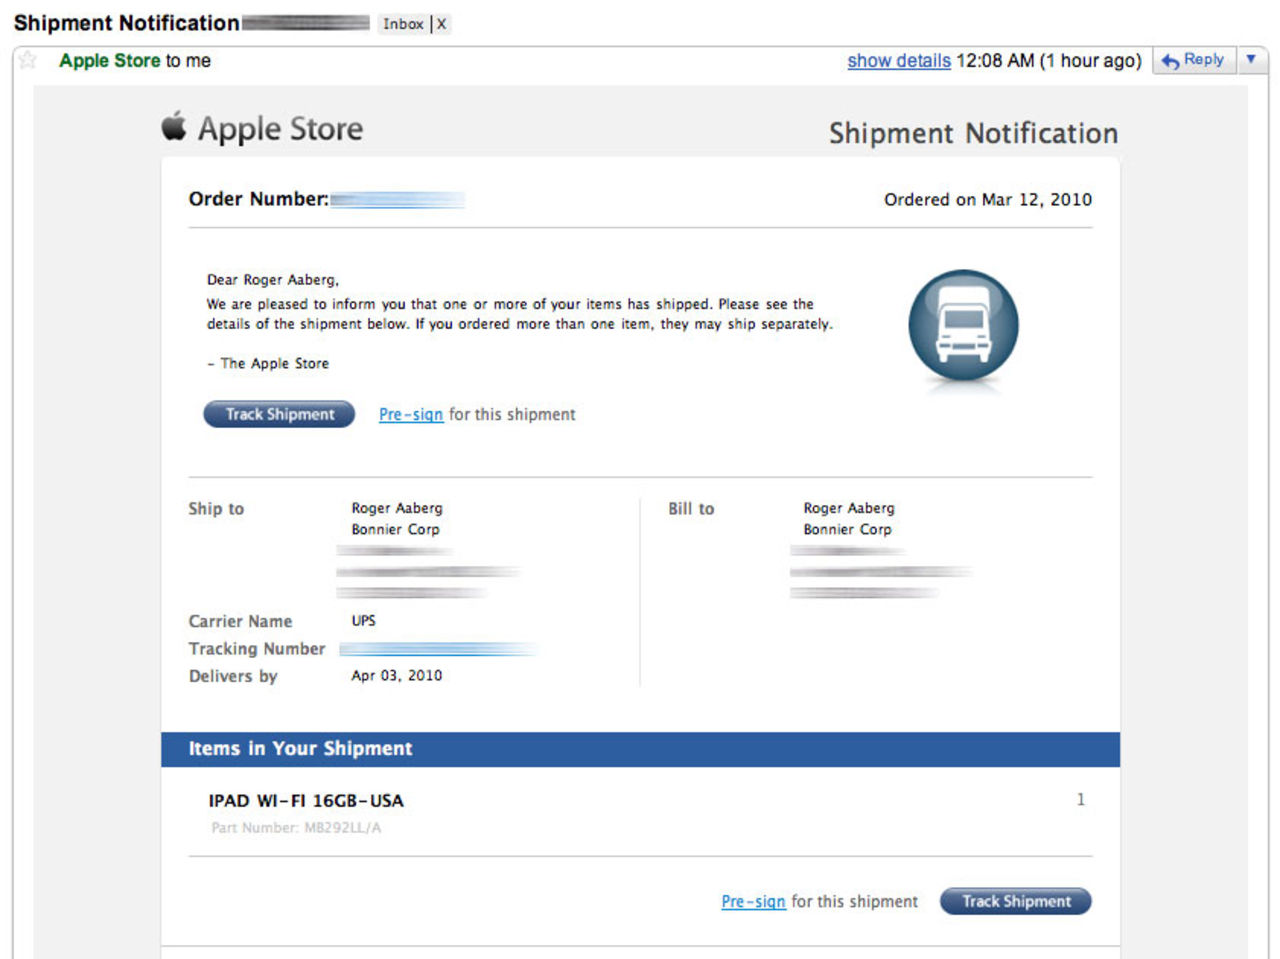Screen dimensions: 1280x959
Task: Star this Apple Store email
Action: pyautogui.click(x=28, y=60)
